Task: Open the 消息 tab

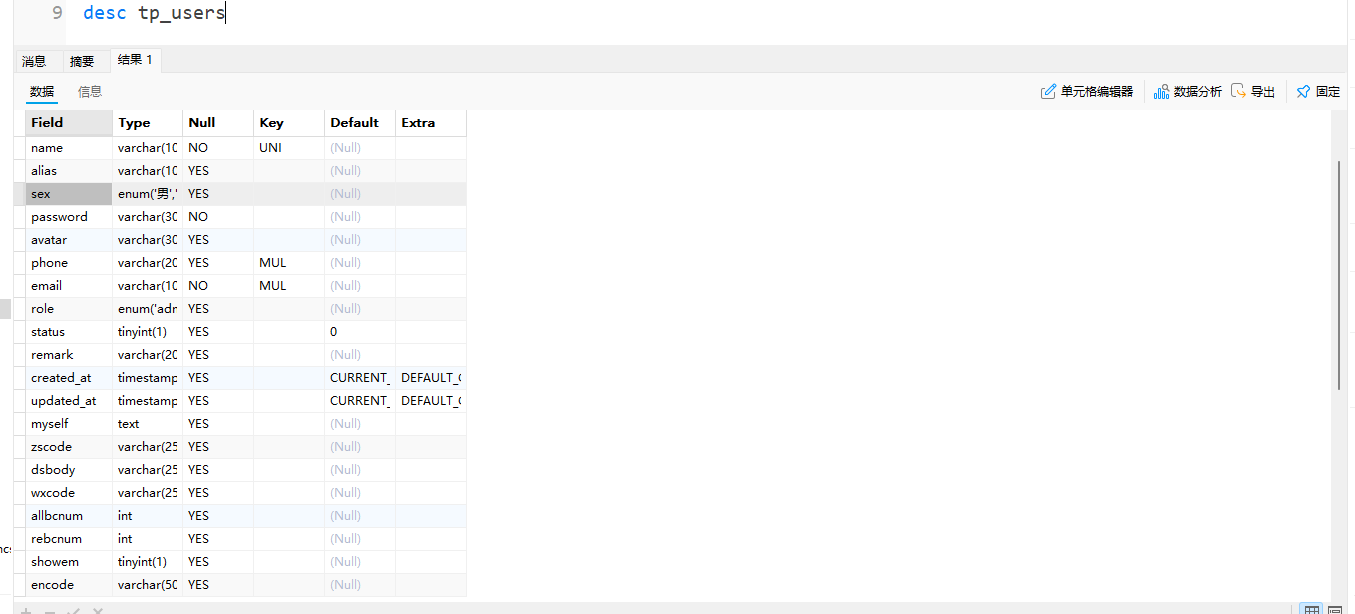Action: tap(34, 61)
